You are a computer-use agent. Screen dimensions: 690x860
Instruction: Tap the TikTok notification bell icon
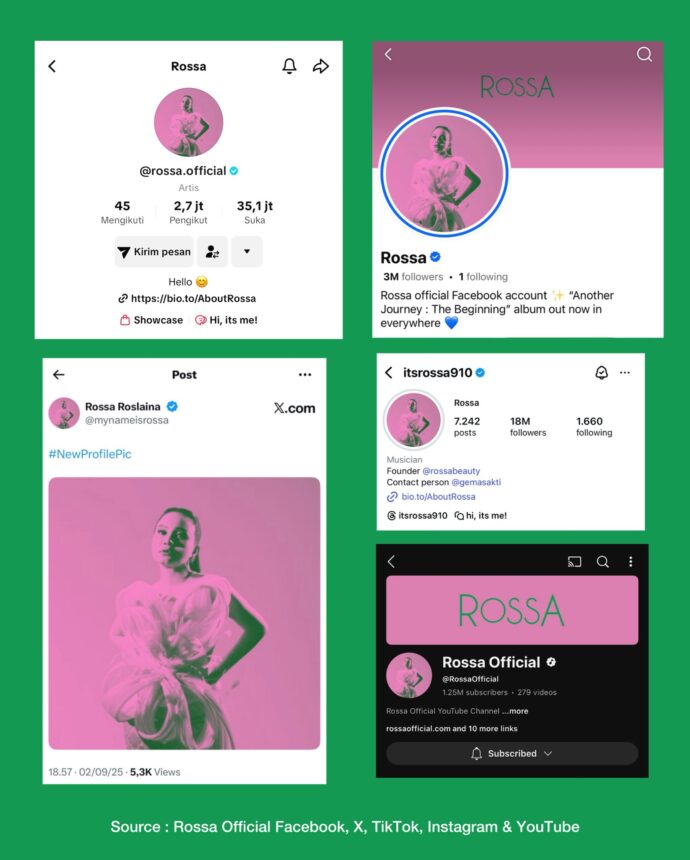(x=289, y=66)
